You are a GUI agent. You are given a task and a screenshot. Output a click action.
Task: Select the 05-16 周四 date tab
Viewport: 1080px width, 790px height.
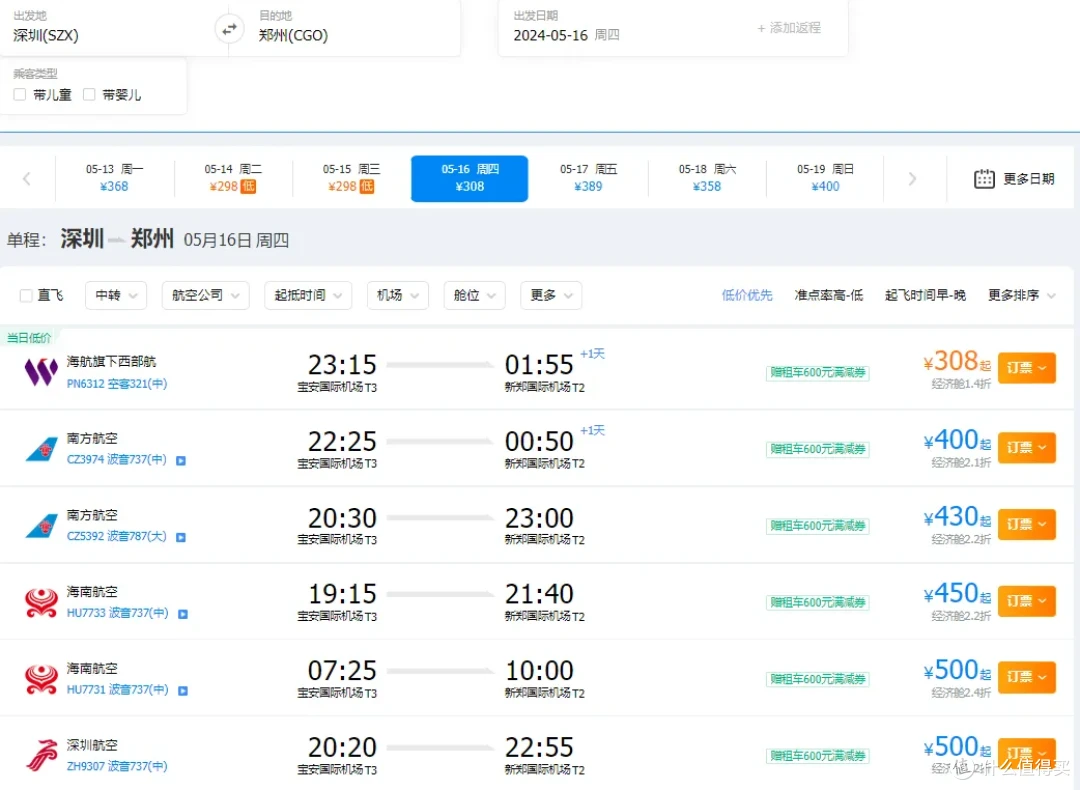click(470, 178)
